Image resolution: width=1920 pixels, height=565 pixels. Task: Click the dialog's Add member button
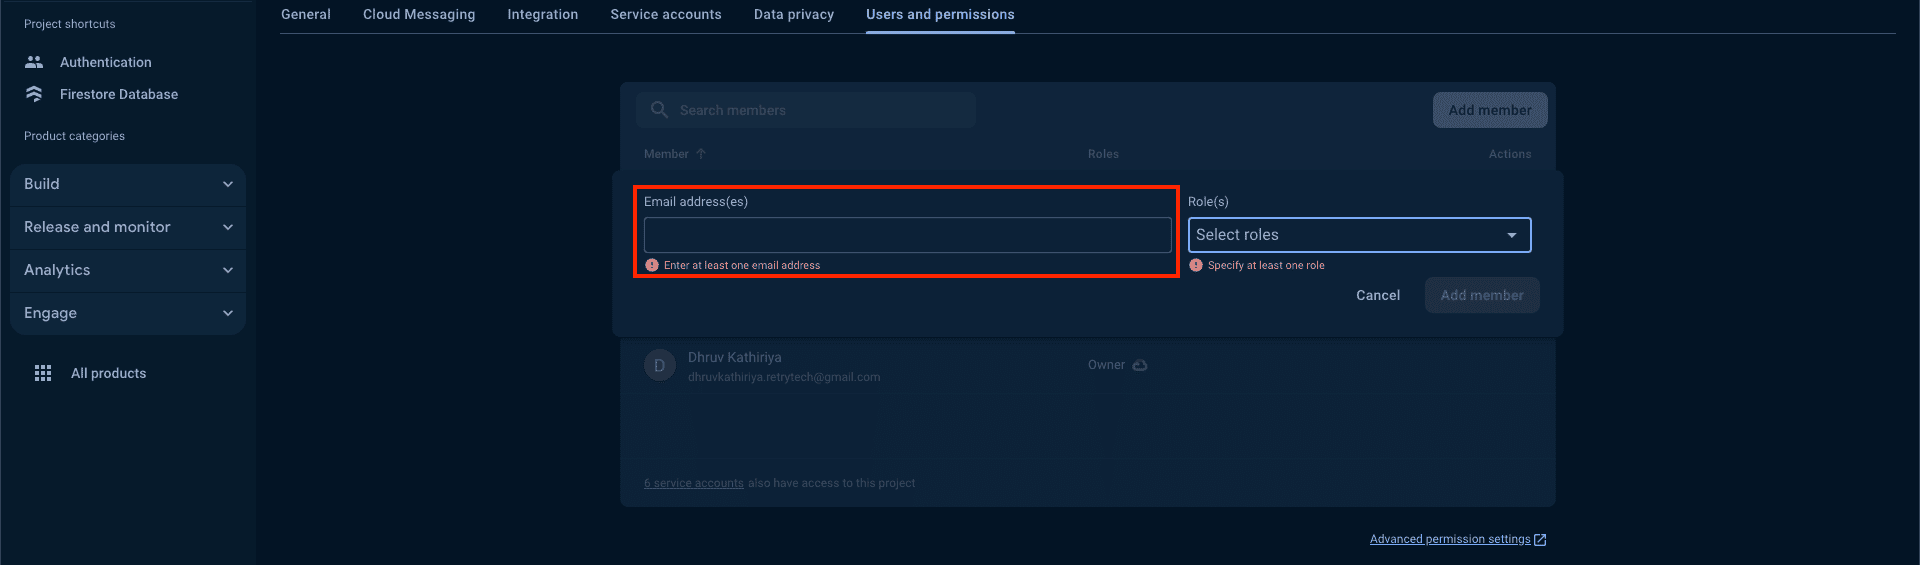coord(1482,295)
